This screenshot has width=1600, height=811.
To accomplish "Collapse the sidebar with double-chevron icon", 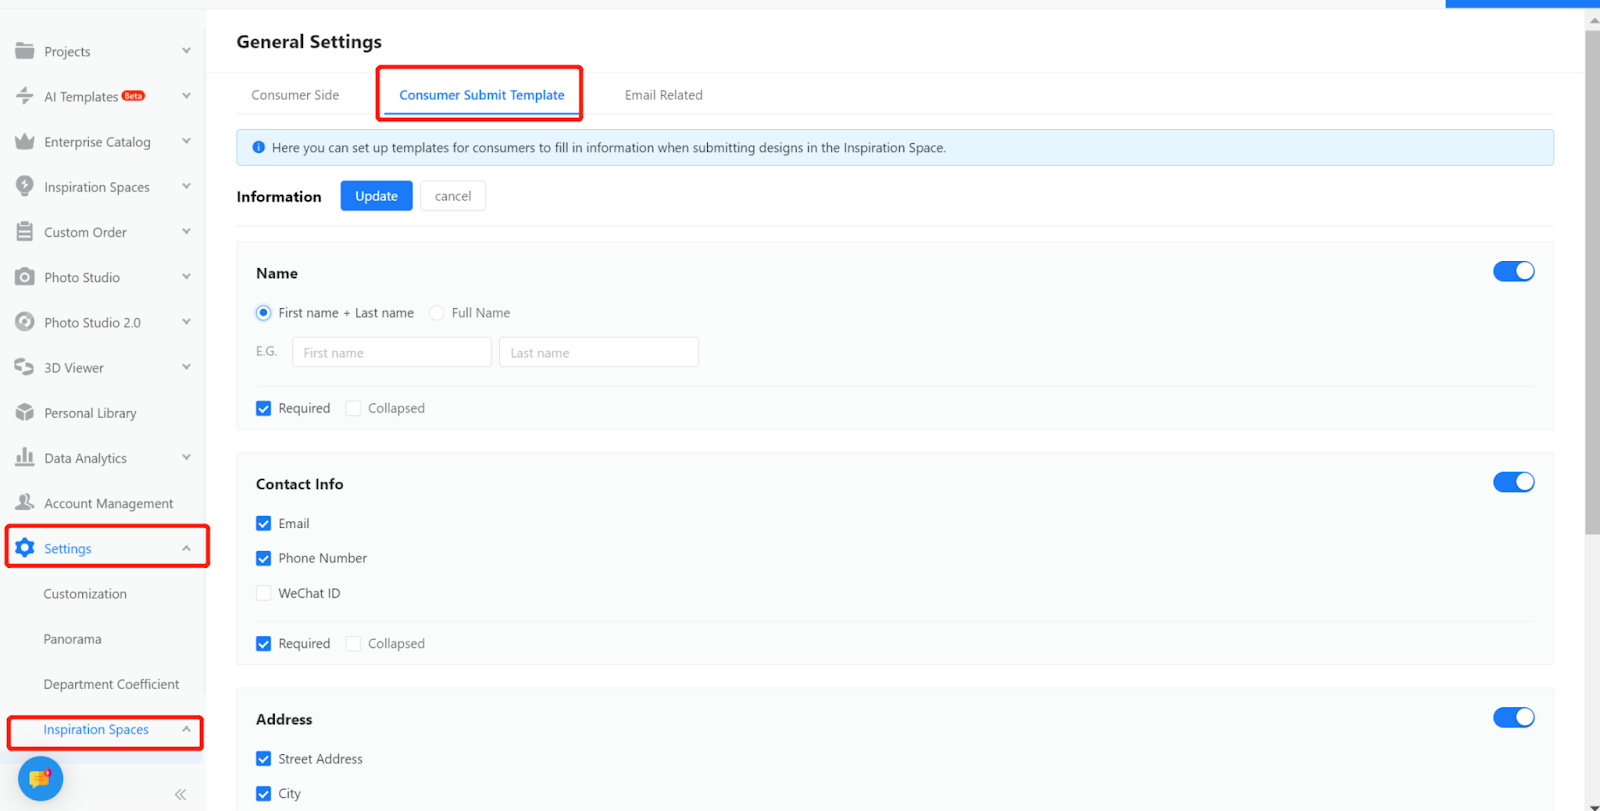I will point(180,795).
